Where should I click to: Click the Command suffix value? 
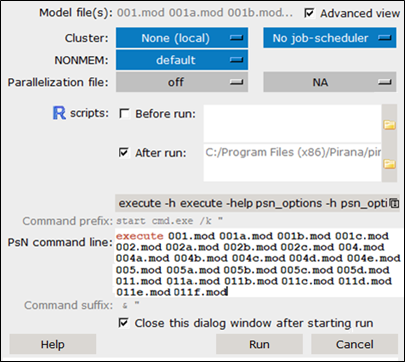coord(131,305)
